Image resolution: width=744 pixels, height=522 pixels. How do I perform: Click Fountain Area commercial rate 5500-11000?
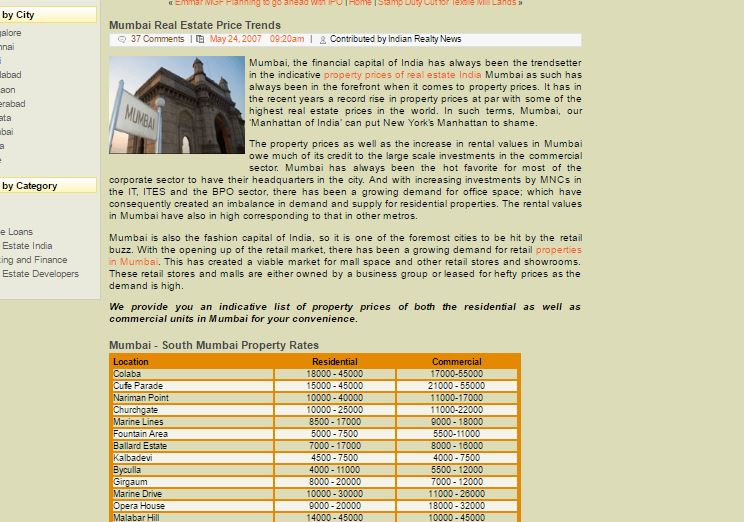(456, 434)
